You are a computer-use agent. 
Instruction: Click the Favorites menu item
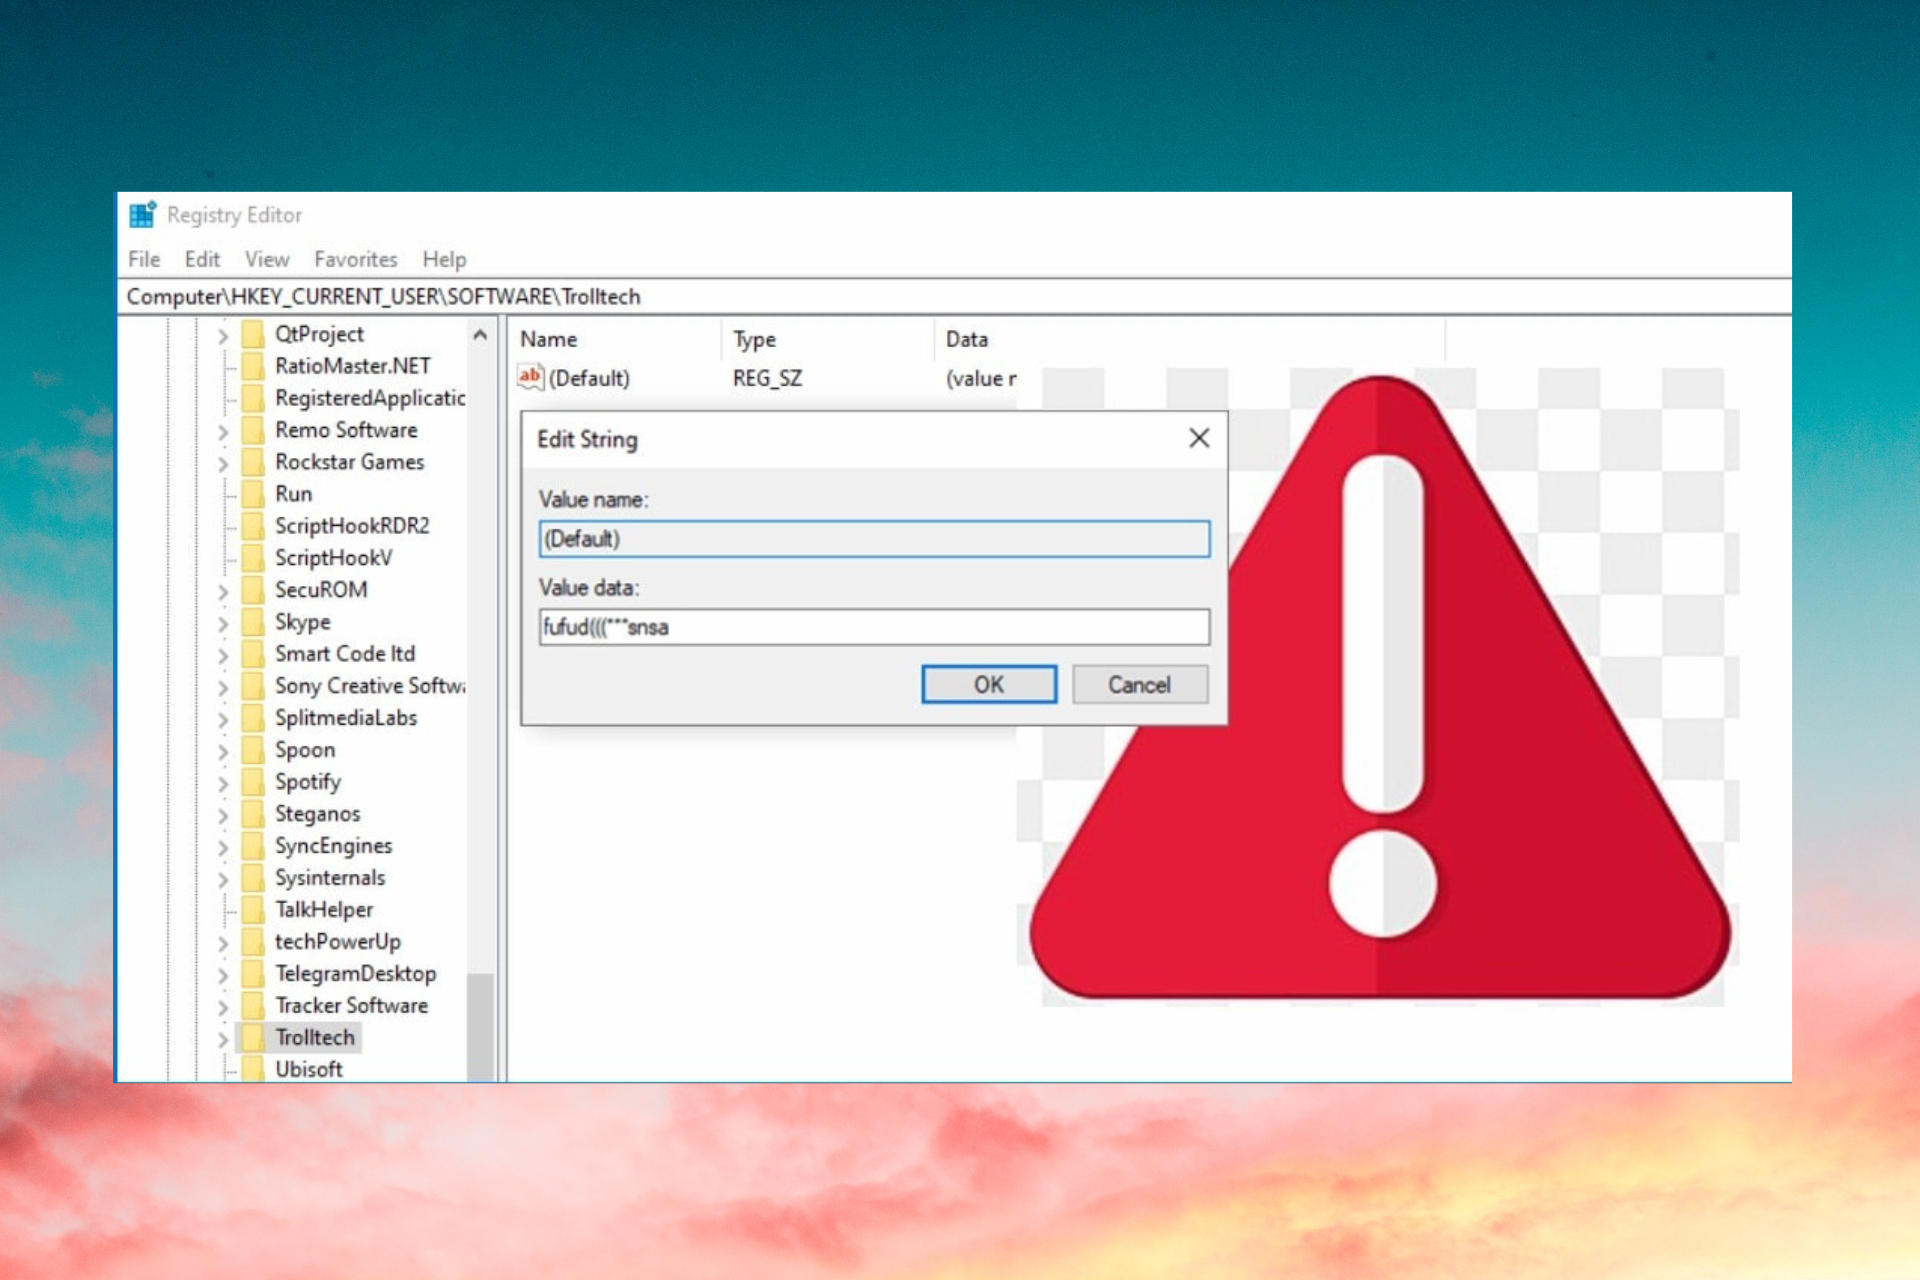356,259
